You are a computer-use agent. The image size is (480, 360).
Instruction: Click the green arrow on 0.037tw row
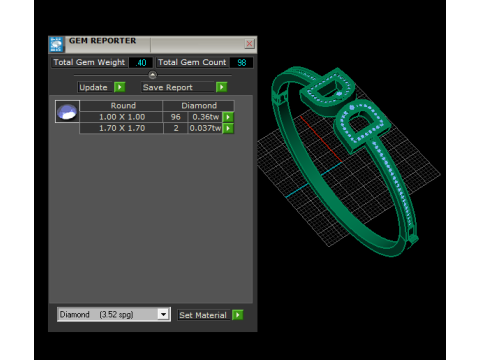click(228, 128)
